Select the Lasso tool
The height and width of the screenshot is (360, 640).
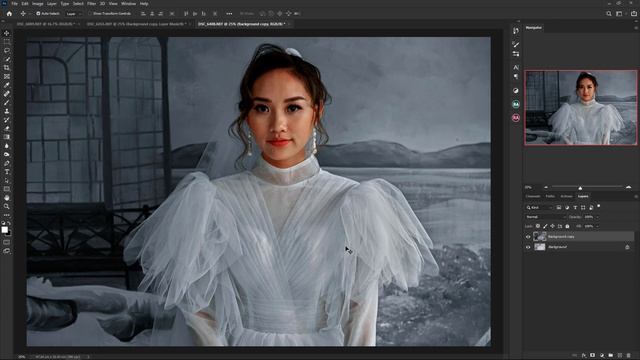7,51
